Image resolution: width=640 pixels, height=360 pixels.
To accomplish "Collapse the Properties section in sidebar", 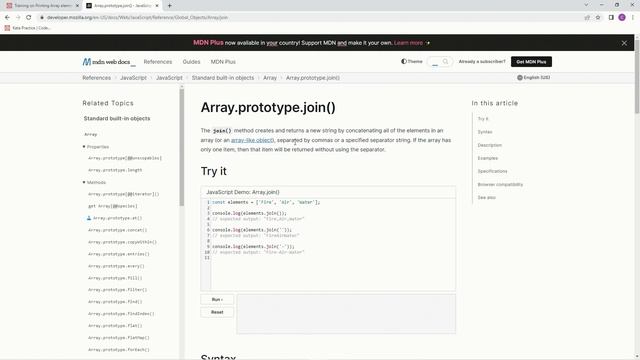I will [96, 147].
